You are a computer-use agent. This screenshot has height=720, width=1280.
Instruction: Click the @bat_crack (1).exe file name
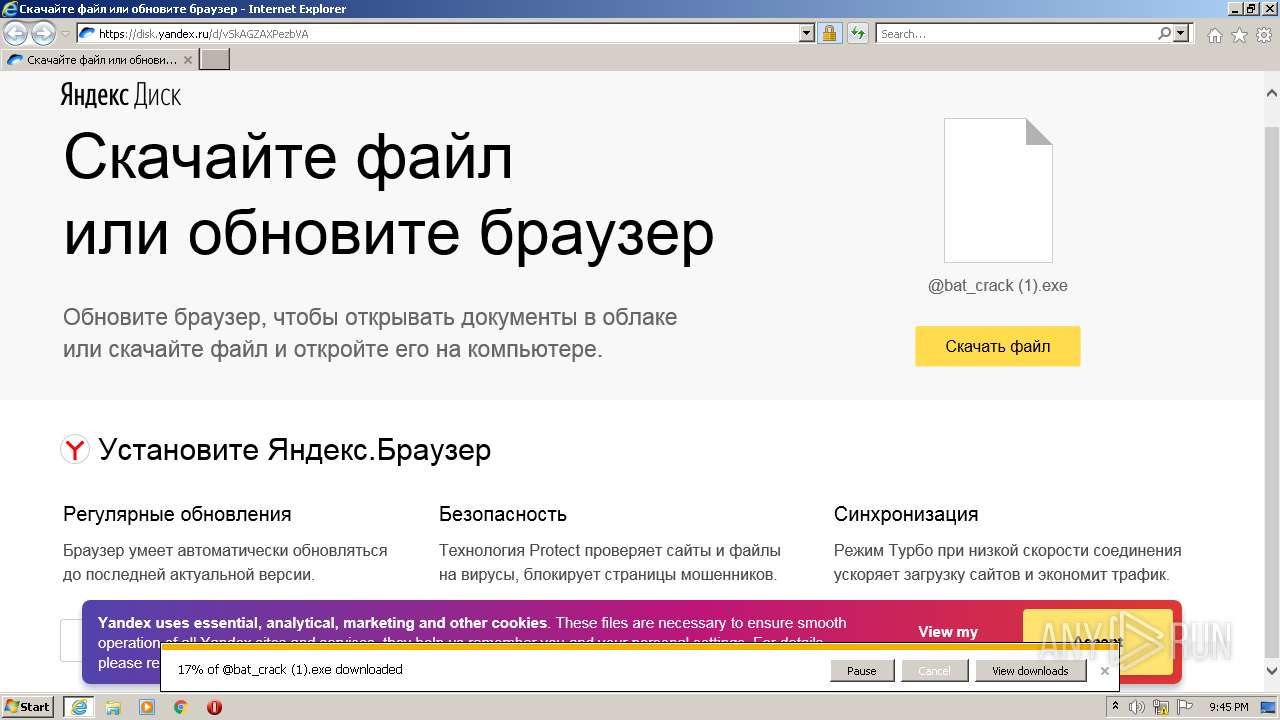pos(998,286)
